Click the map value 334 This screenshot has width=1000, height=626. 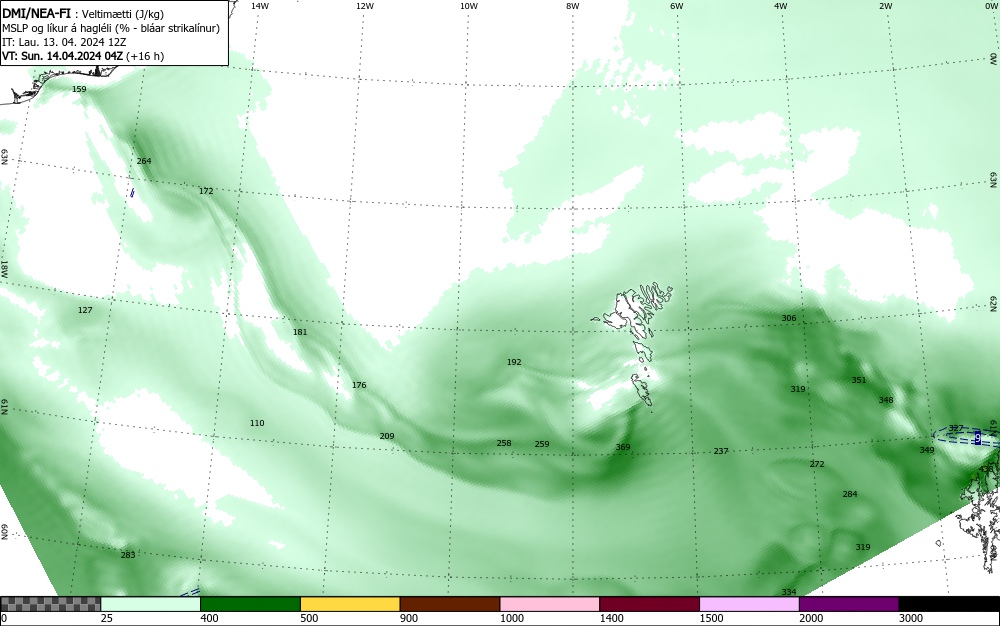789,592
